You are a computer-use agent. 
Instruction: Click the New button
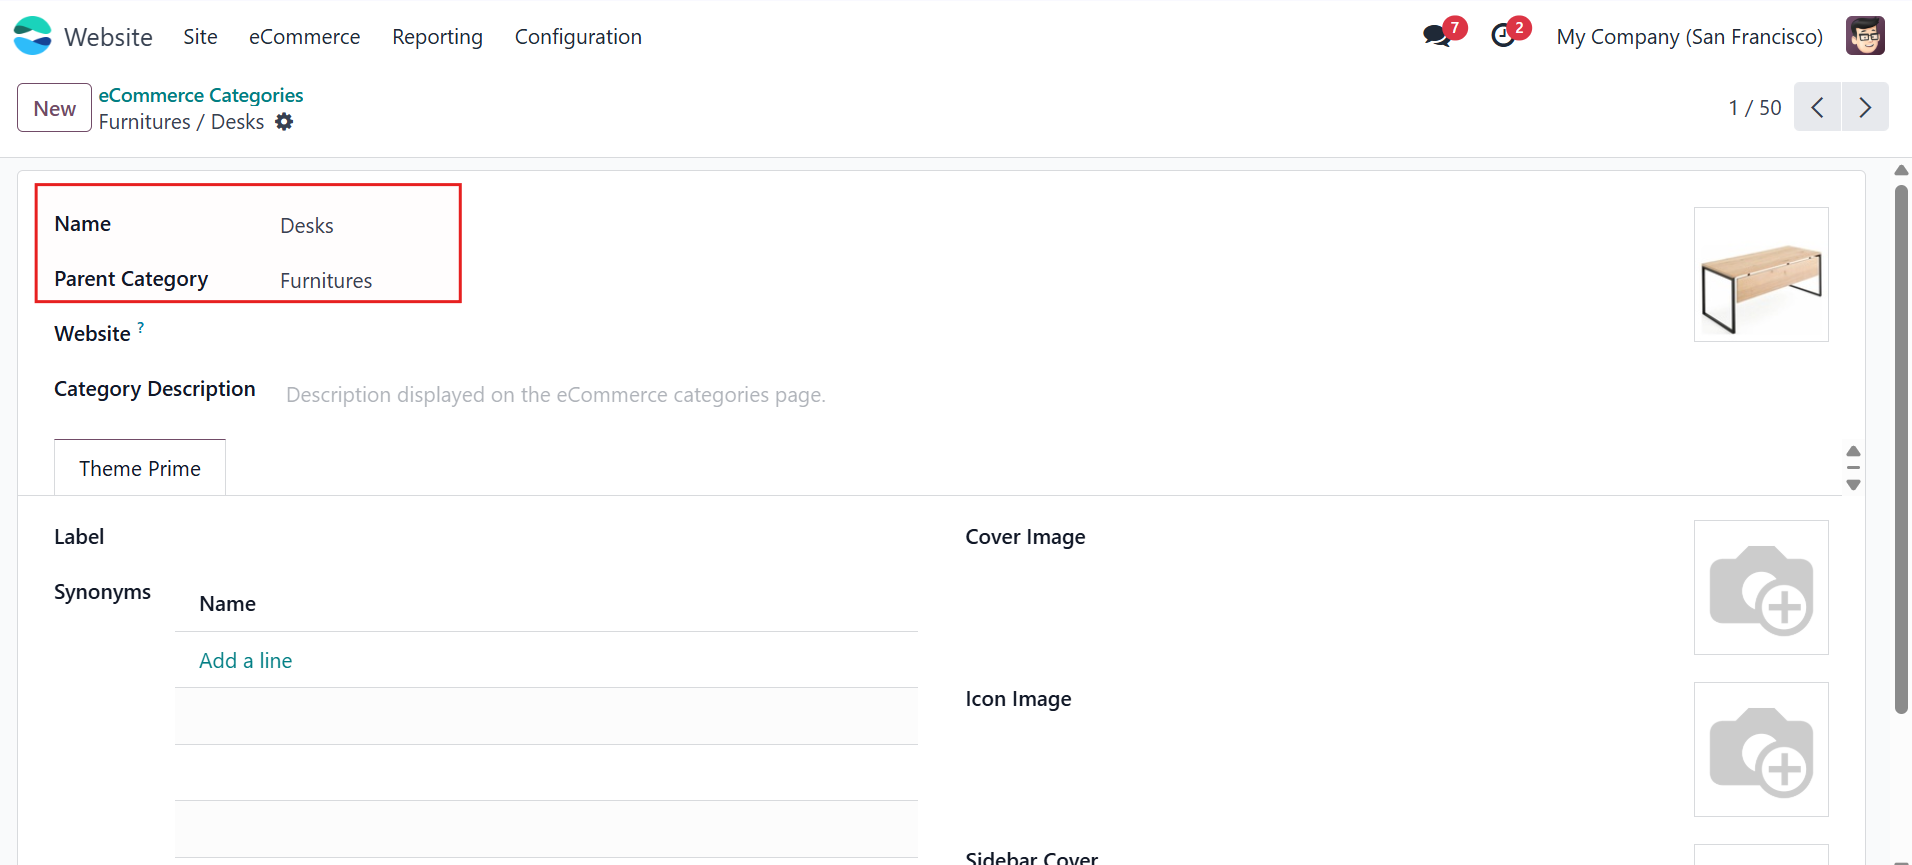(x=54, y=108)
